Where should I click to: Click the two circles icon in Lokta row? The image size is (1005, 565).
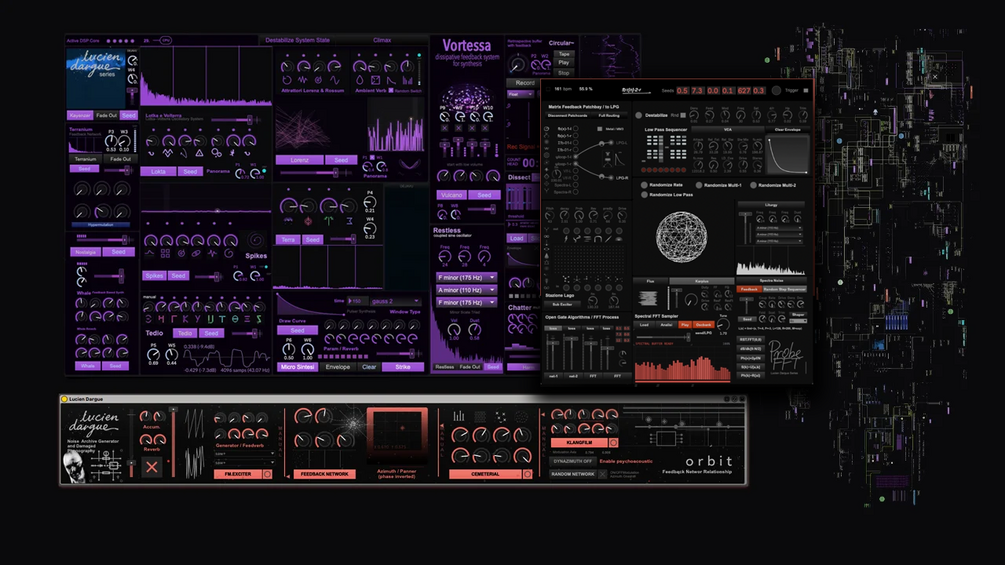217,153
